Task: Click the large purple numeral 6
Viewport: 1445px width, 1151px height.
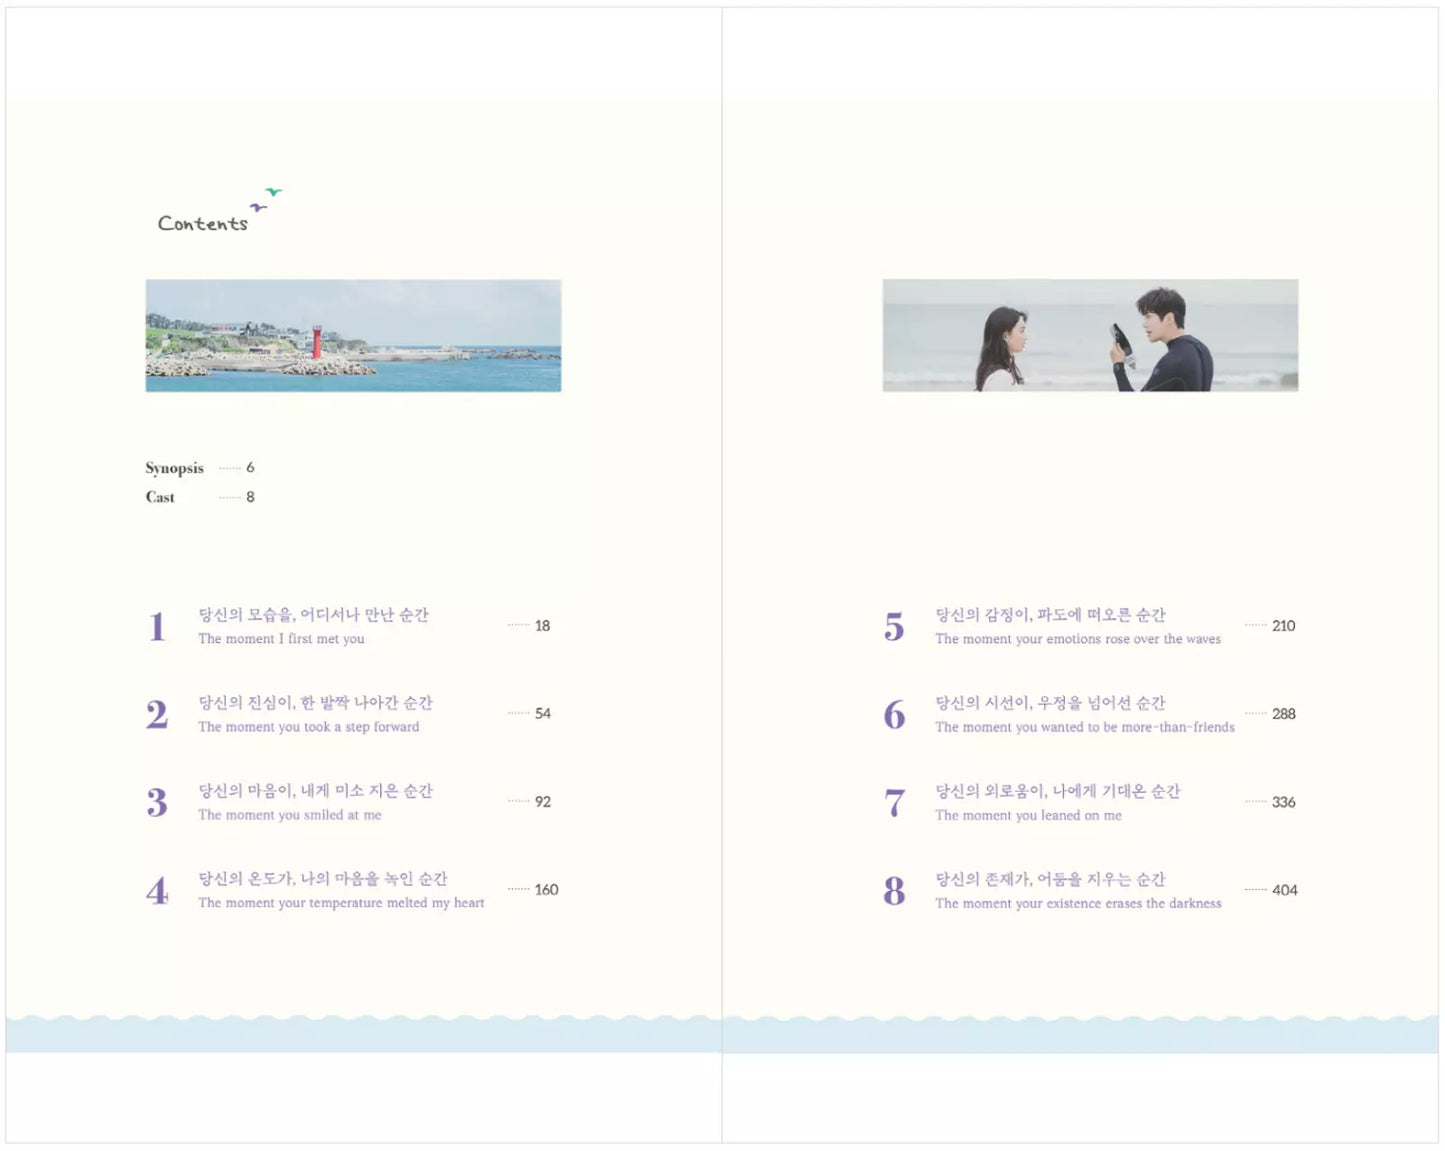Action: pyautogui.click(x=893, y=713)
